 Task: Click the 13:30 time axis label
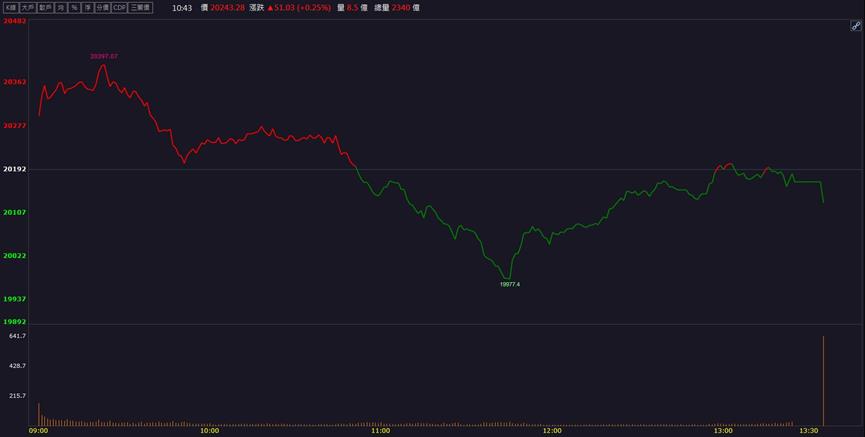pyautogui.click(x=809, y=431)
